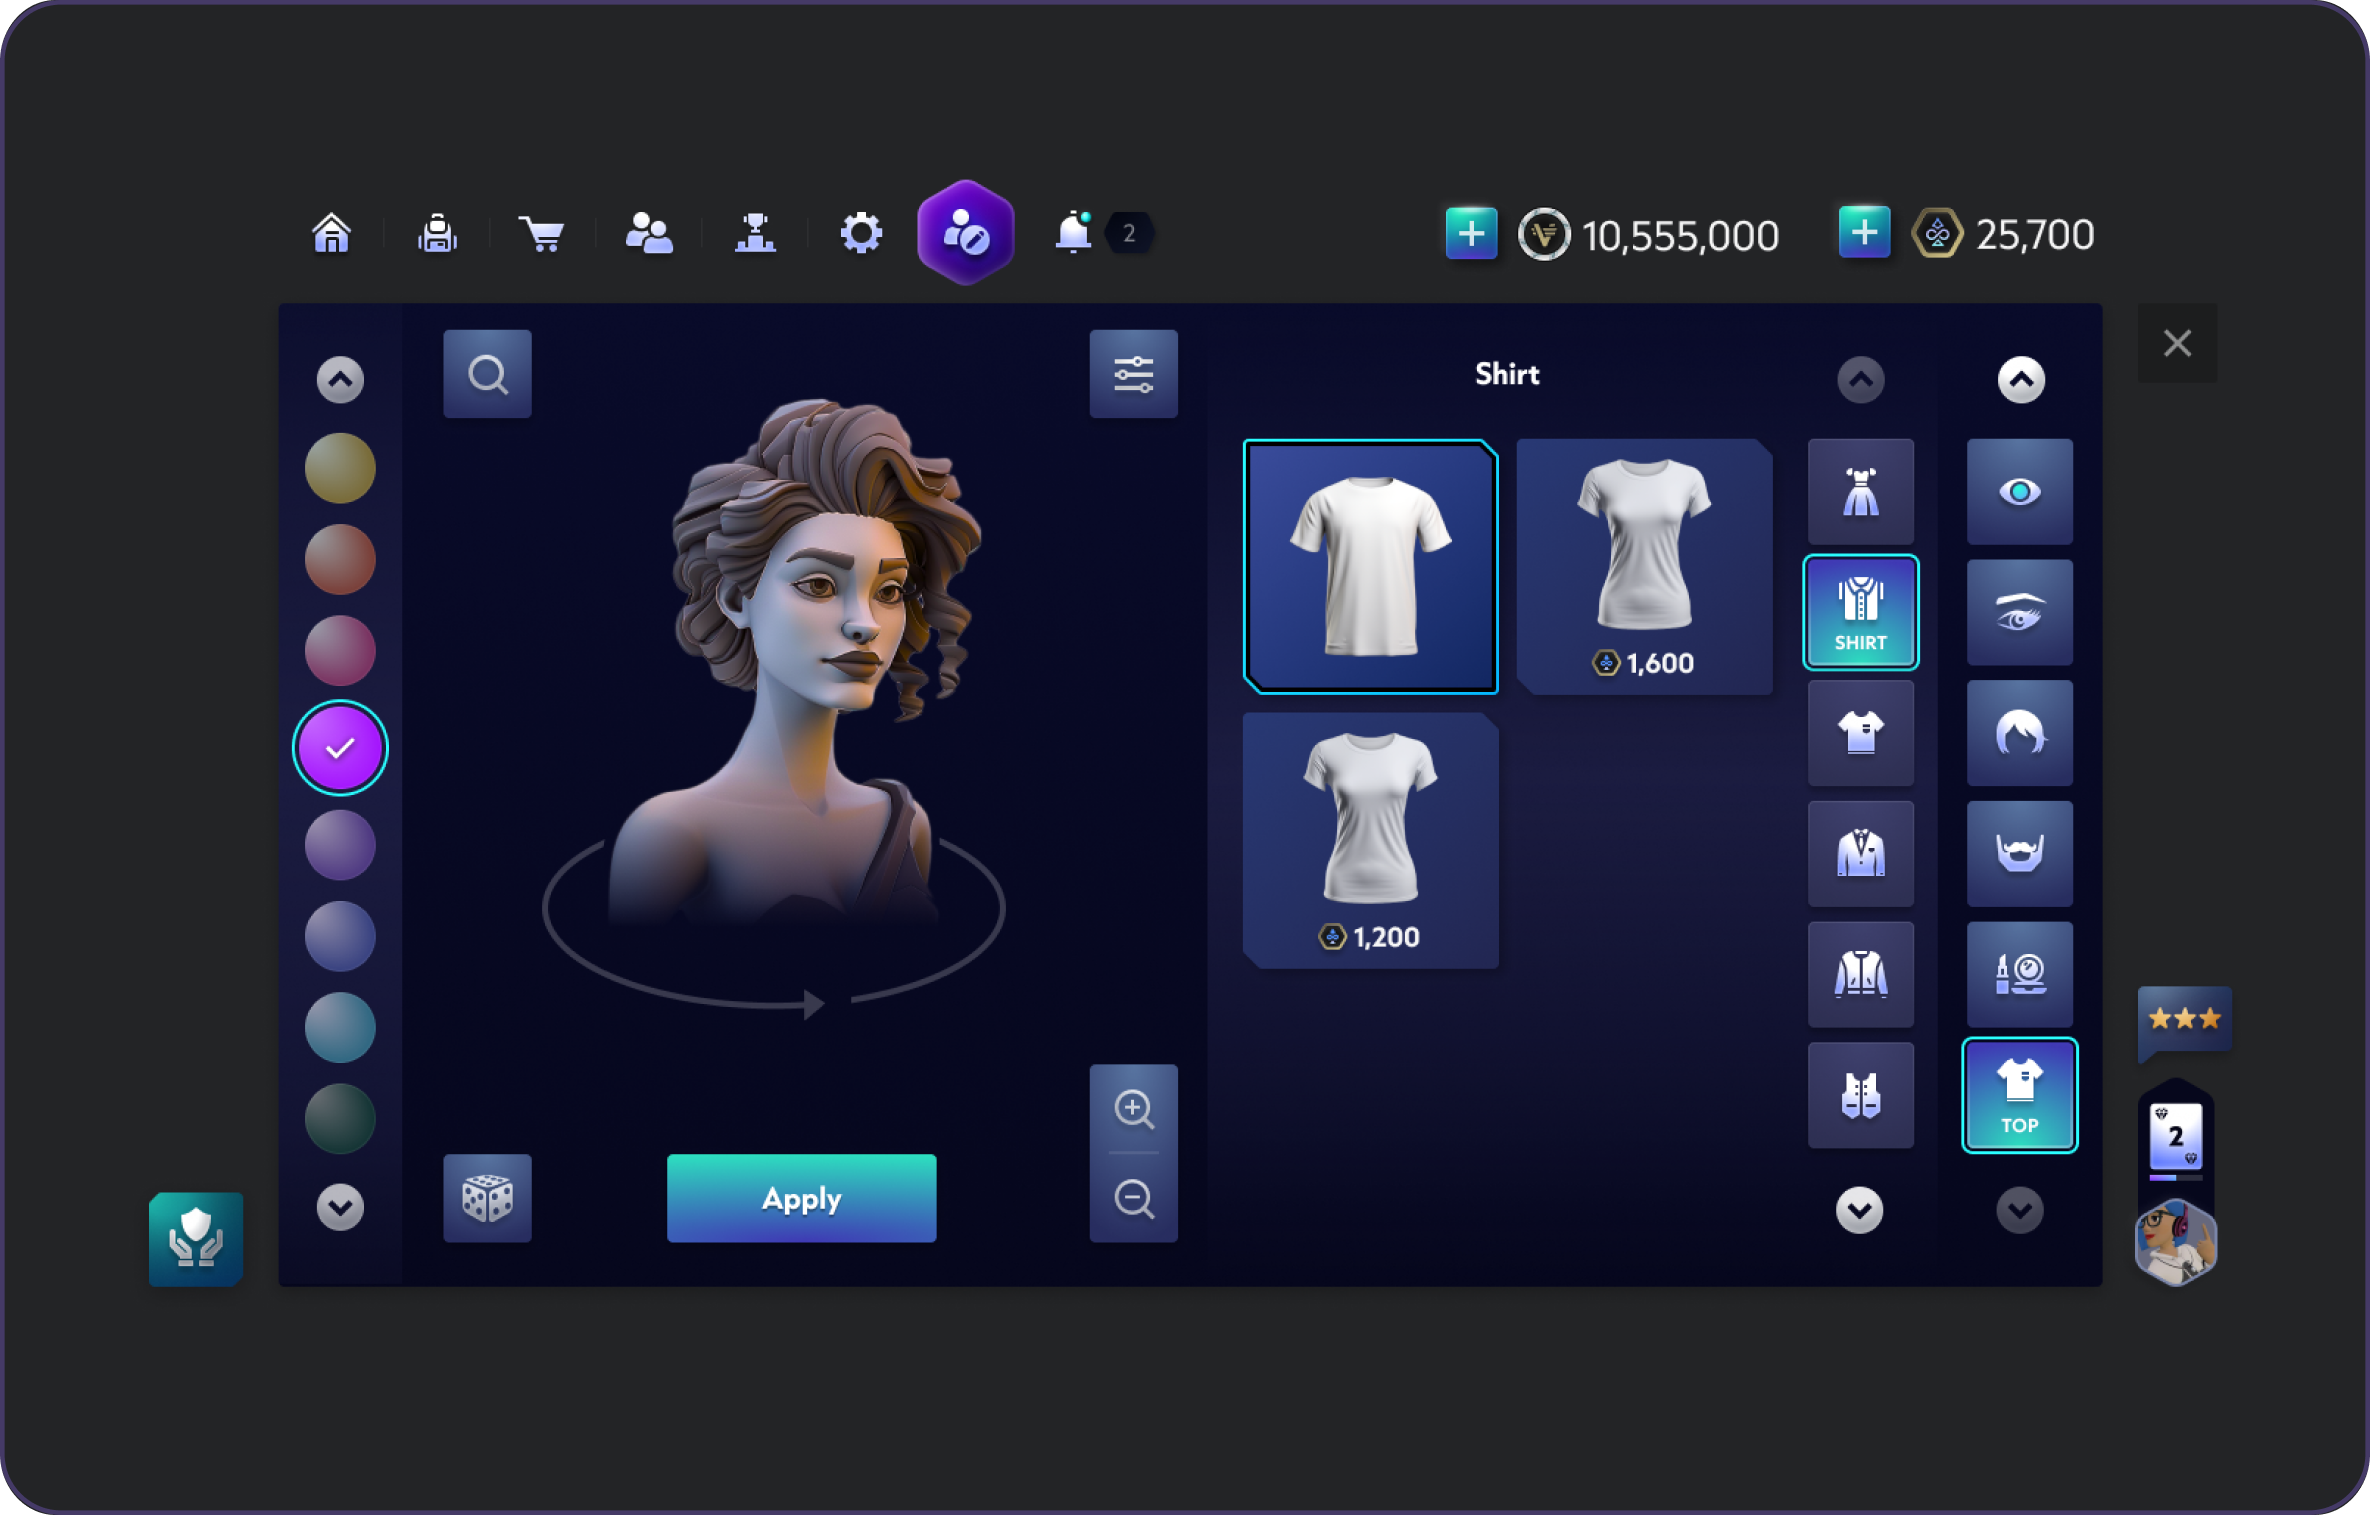The width and height of the screenshot is (2370, 1515).
Task: Pick the dark green color swatch
Action: point(340,1118)
